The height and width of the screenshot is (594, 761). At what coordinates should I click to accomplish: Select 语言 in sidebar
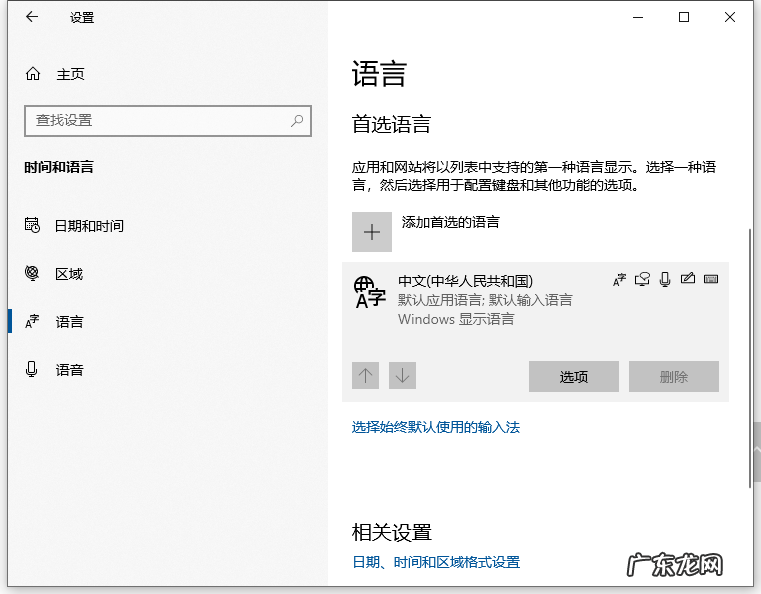click(167, 322)
